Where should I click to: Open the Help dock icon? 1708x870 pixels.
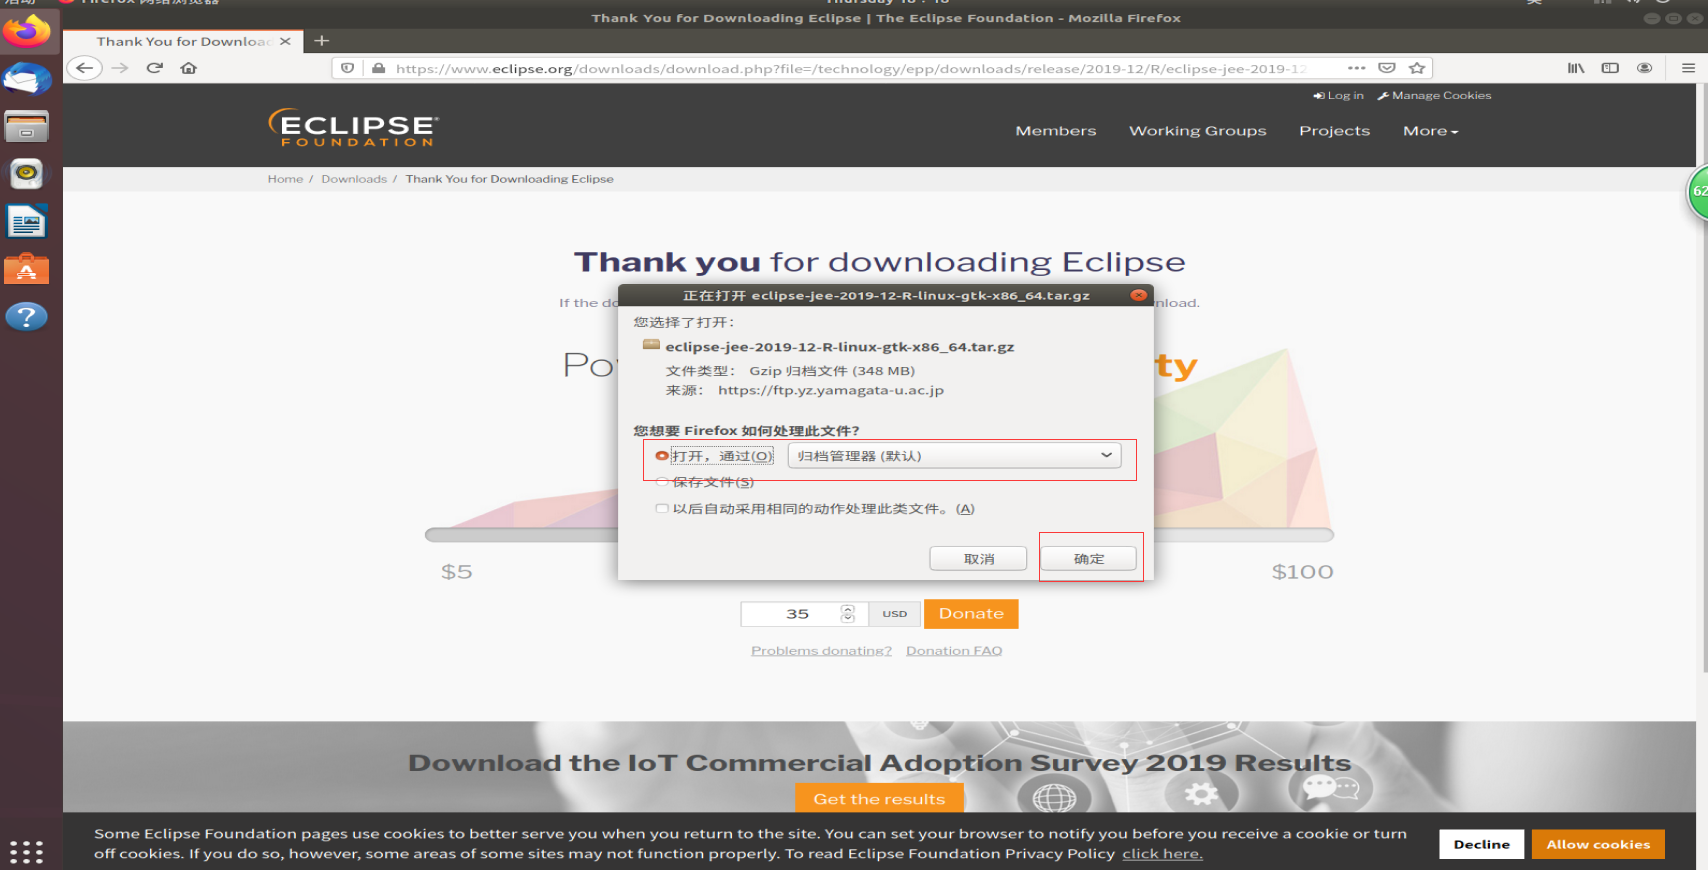pyautogui.click(x=27, y=317)
